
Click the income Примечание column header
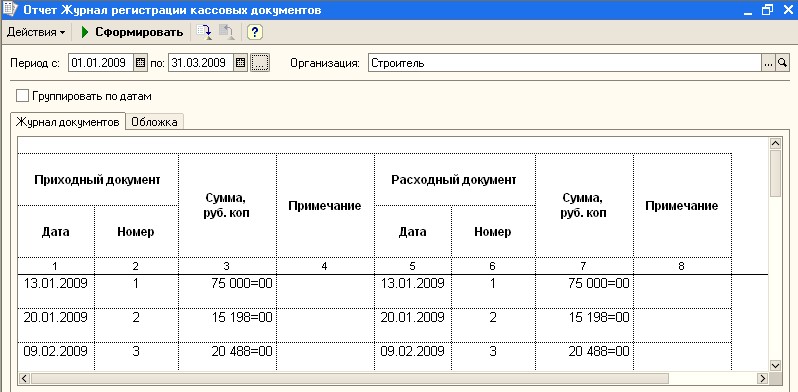point(325,206)
